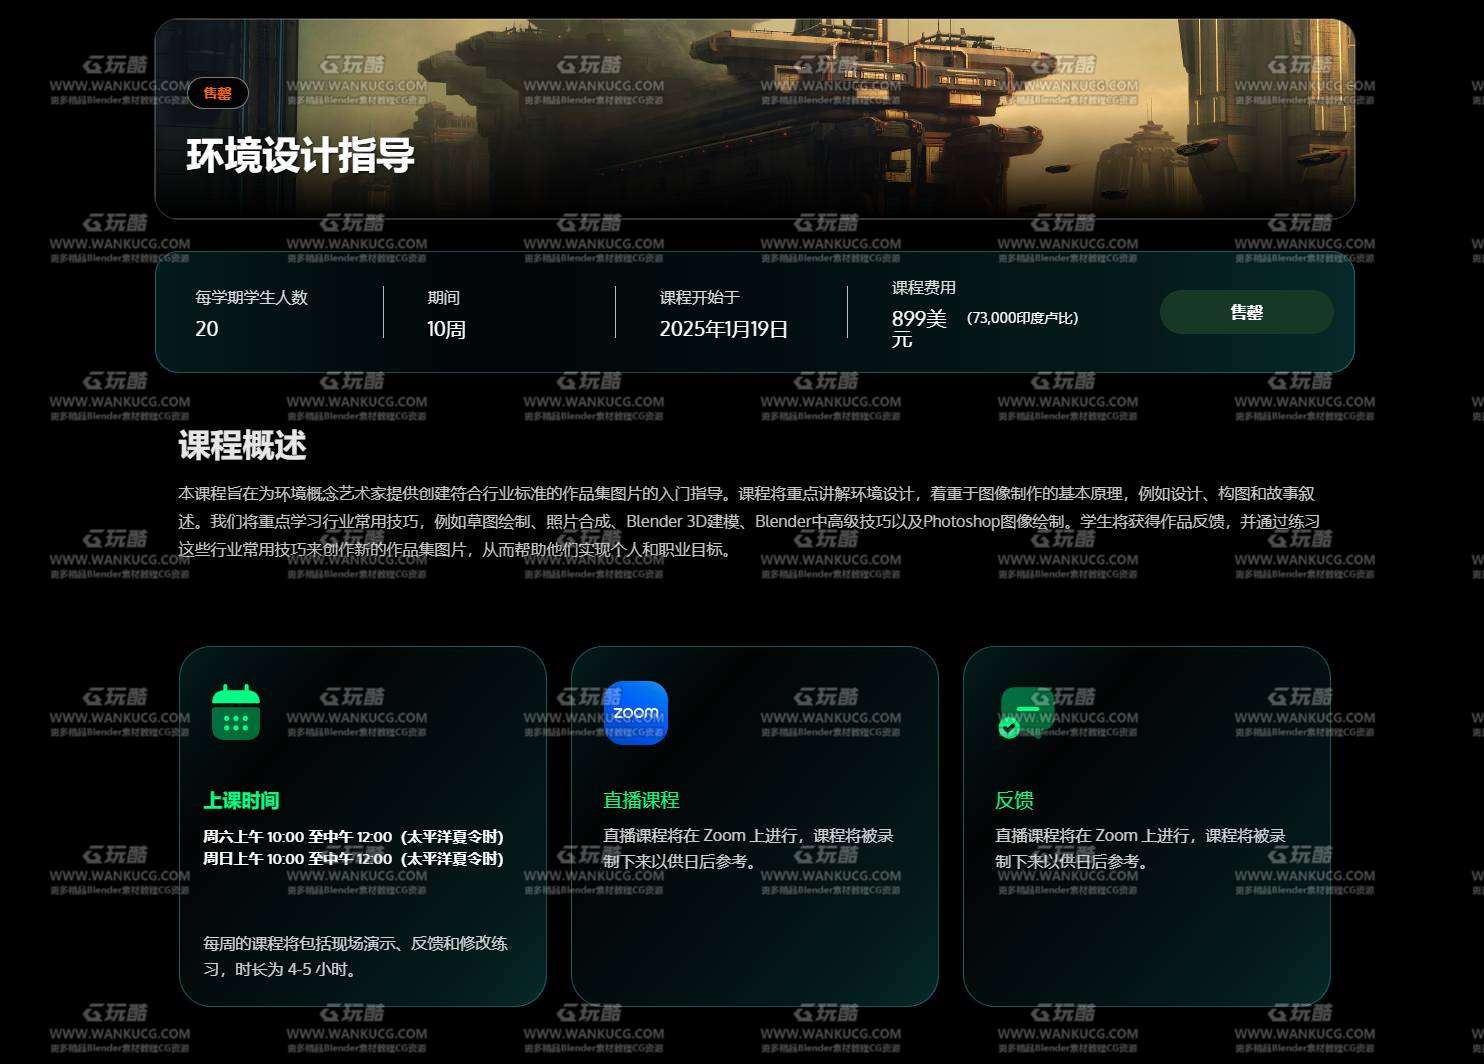Screen dimensions: 1484x1064
Task: Click the feedback chat checkmark icon
Action: point(1026,713)
